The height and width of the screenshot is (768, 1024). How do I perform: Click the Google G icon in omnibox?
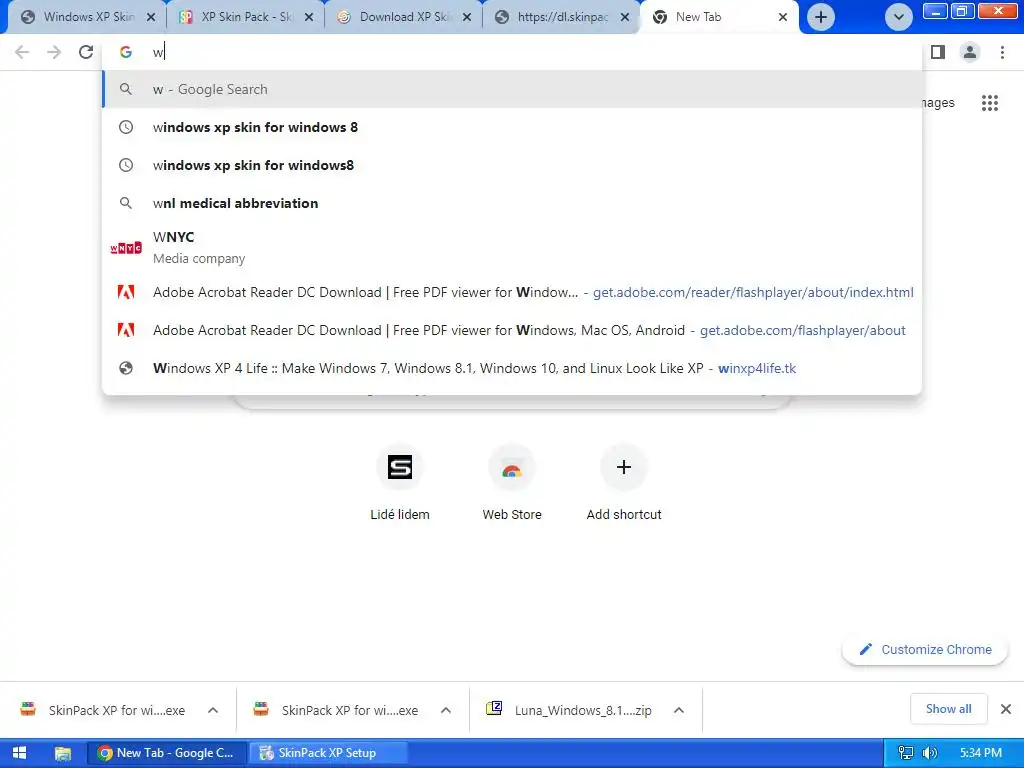click(x=125, y=52)
